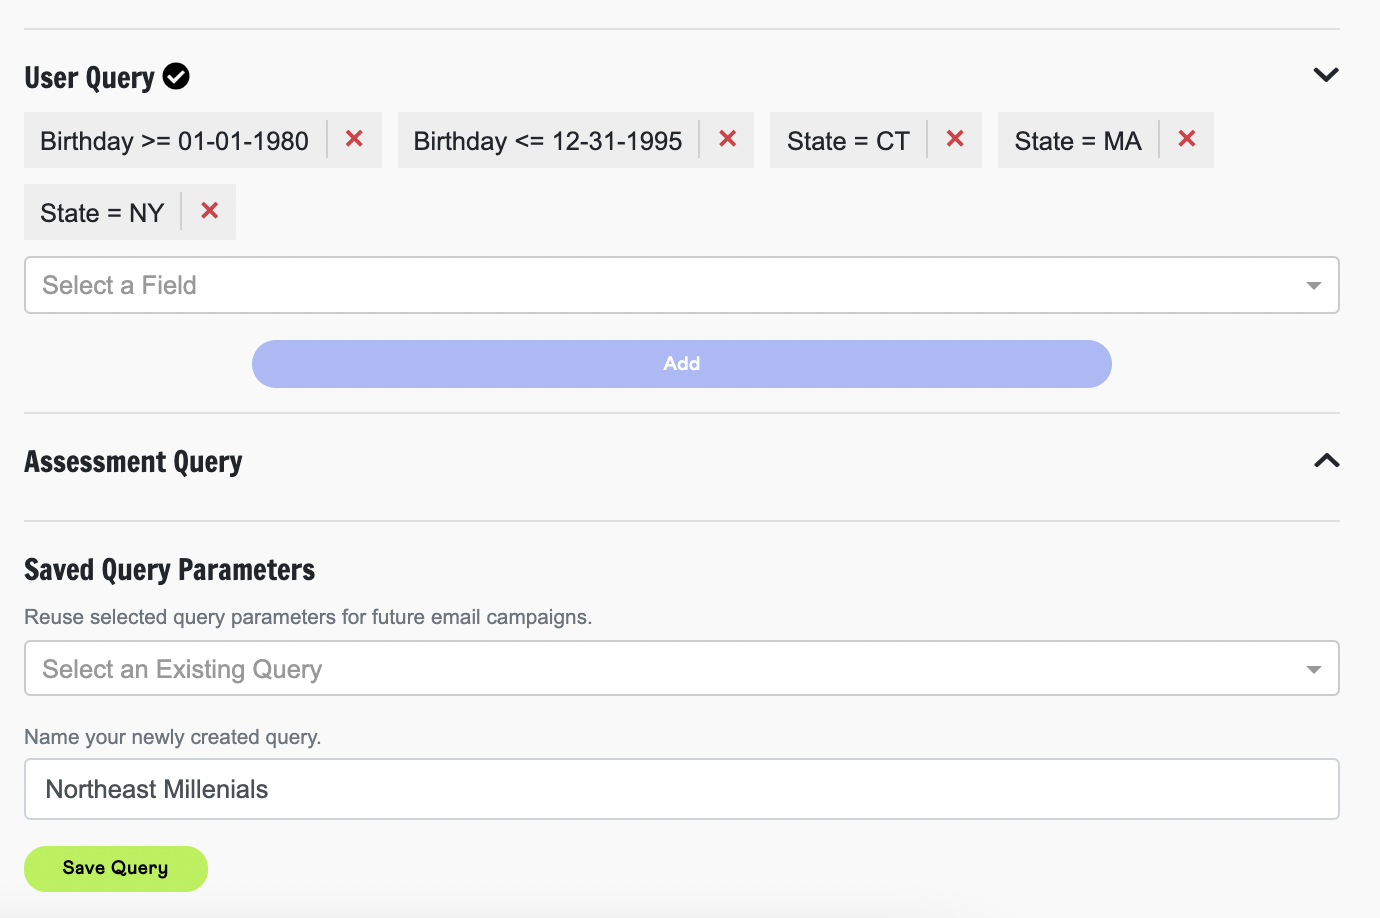
Task: Open the Select a Field combo box
Action: point(400,285)
